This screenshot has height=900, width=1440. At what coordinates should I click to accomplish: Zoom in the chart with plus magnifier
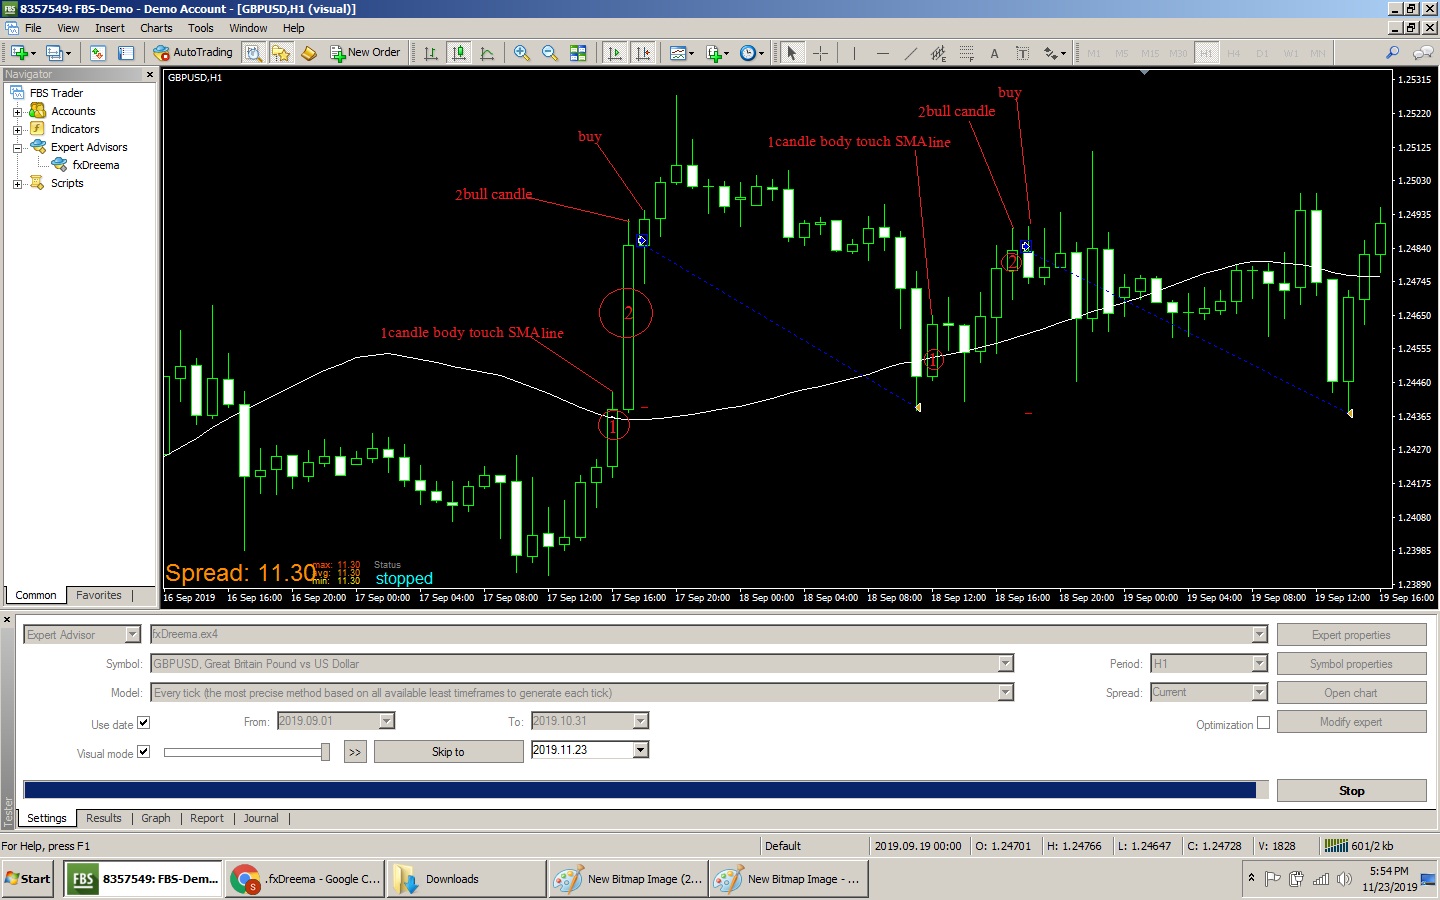(522, 53)
